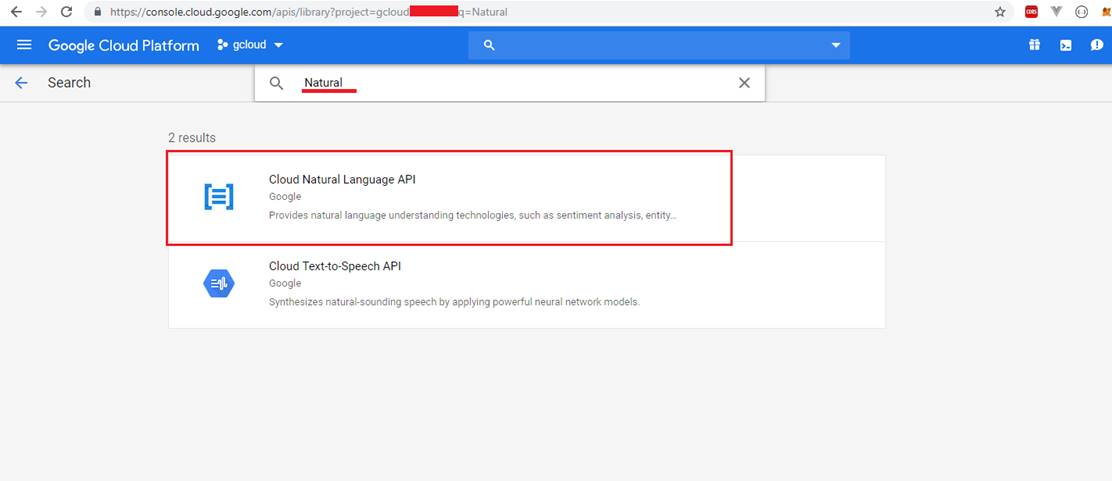
Task: Expand the top search bar dropdown arrow
Action: pos(835,45)
